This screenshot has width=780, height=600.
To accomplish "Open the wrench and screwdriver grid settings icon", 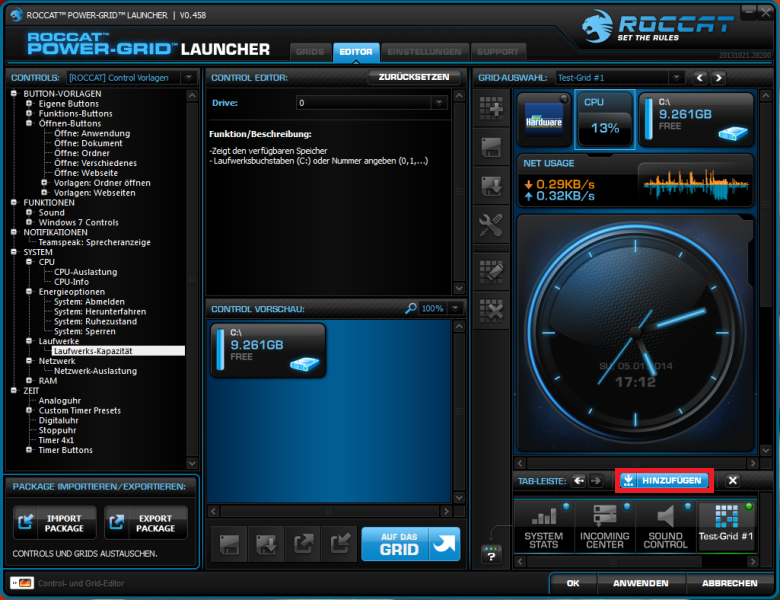I will tap(491, 225).
